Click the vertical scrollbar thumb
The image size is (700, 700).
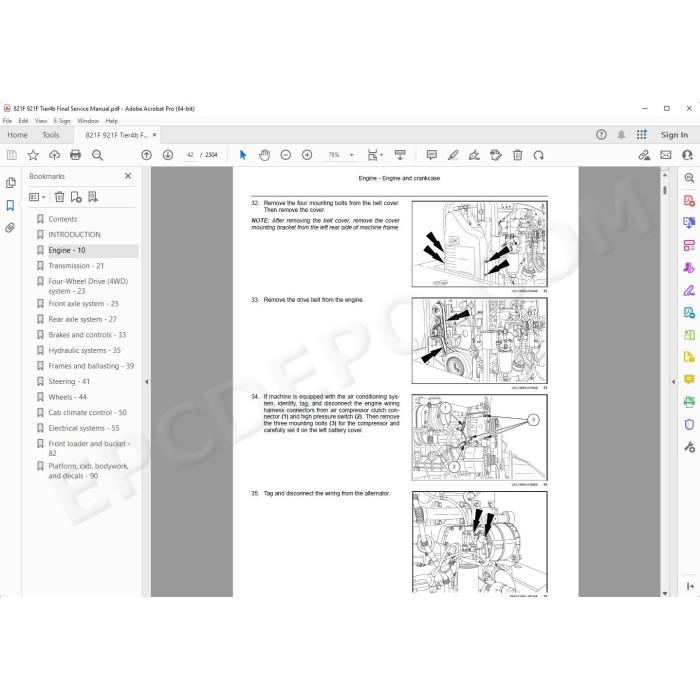(665, 190)
